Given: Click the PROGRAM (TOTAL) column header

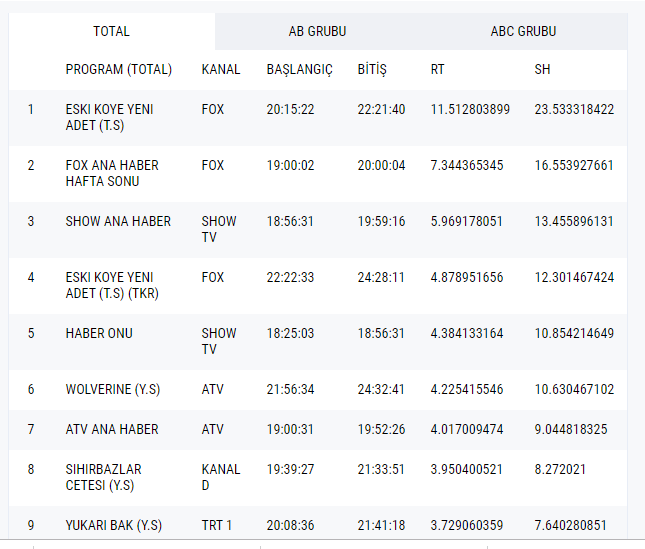Looking at the screenshot, I should pos(118,69).
